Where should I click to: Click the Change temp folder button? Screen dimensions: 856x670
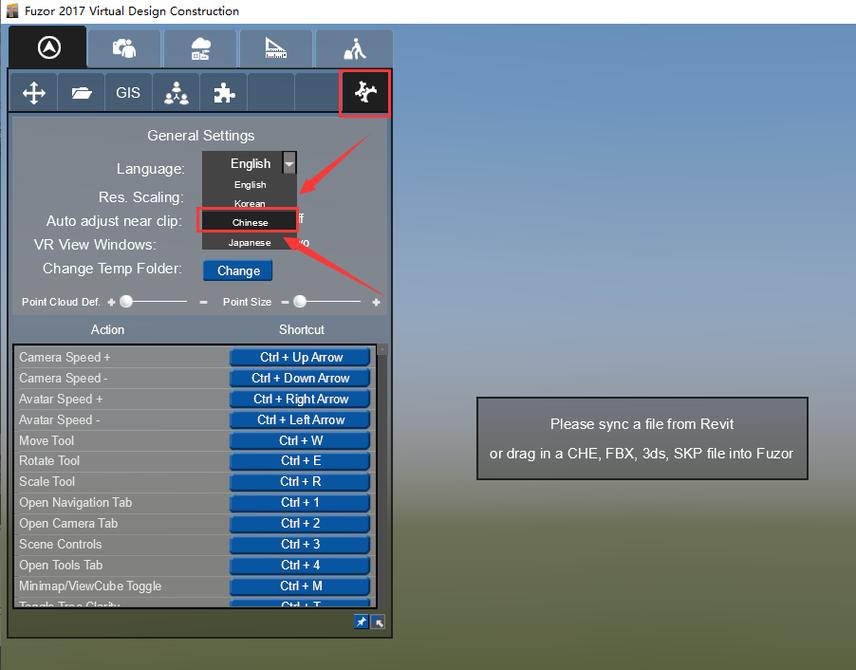pos(238,271)
